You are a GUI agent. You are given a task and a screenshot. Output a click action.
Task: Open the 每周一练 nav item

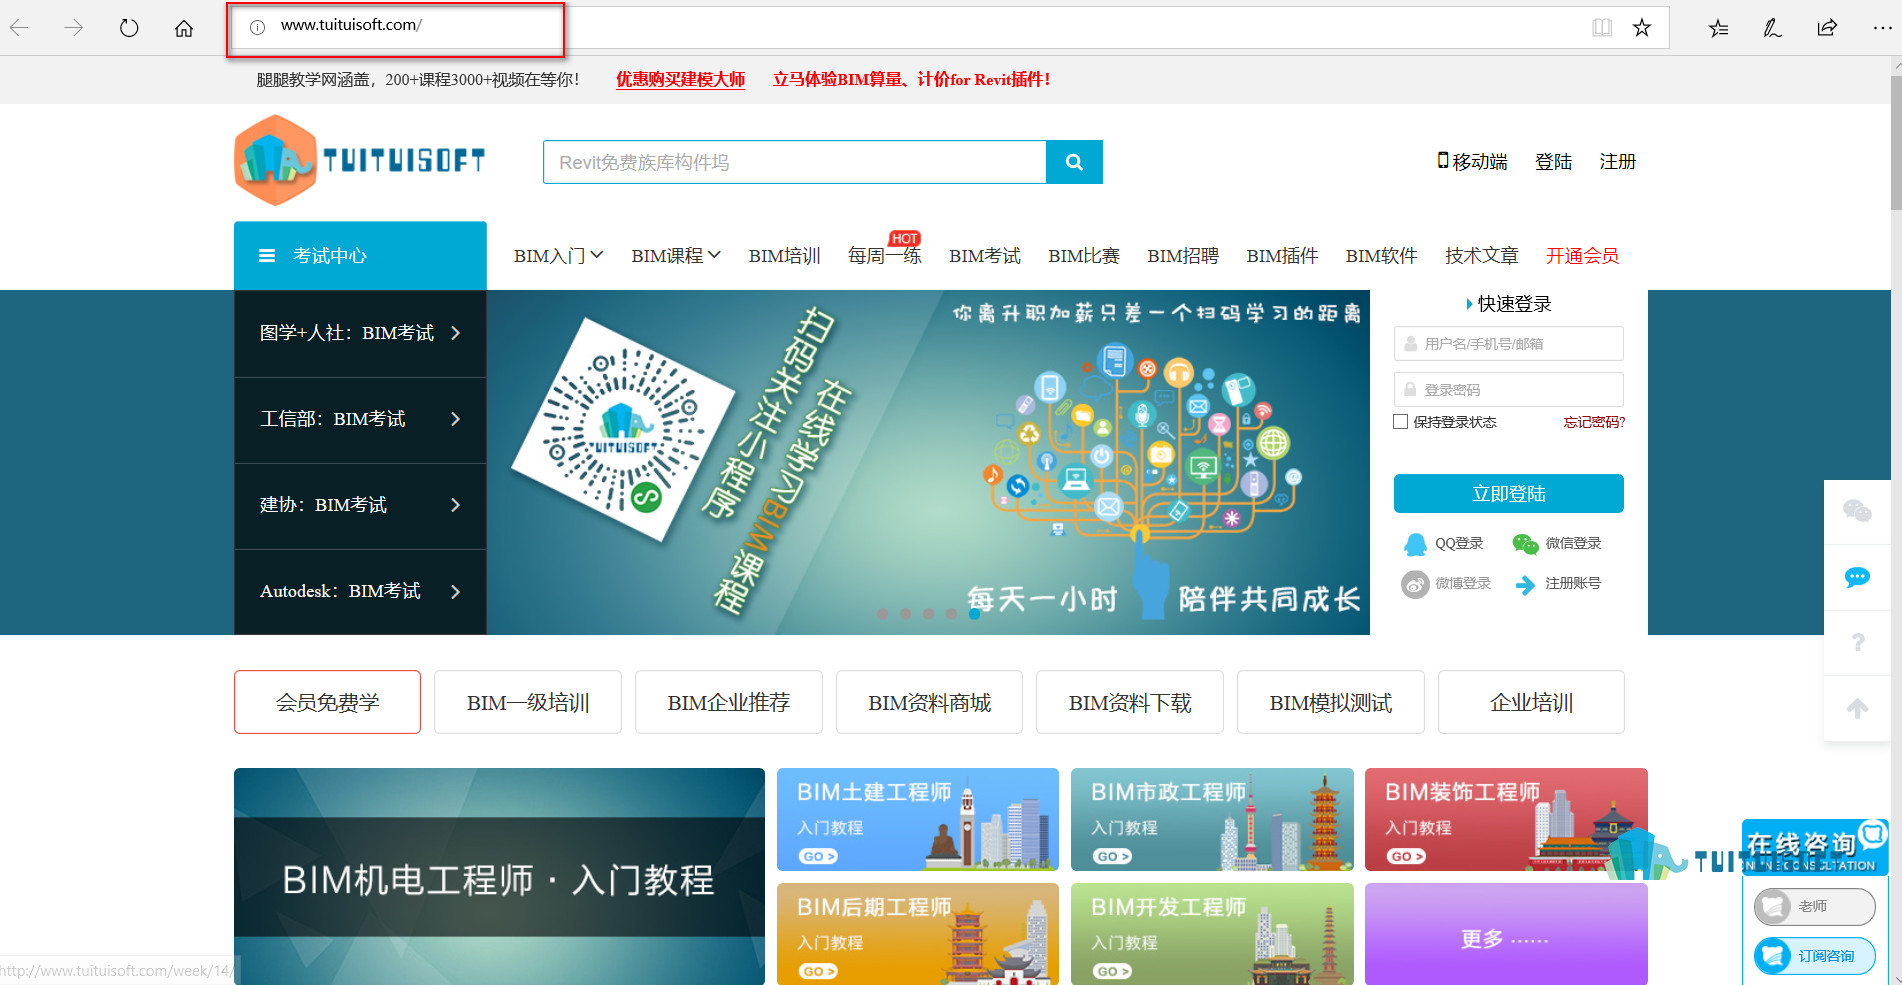click(x=885, y=256)
